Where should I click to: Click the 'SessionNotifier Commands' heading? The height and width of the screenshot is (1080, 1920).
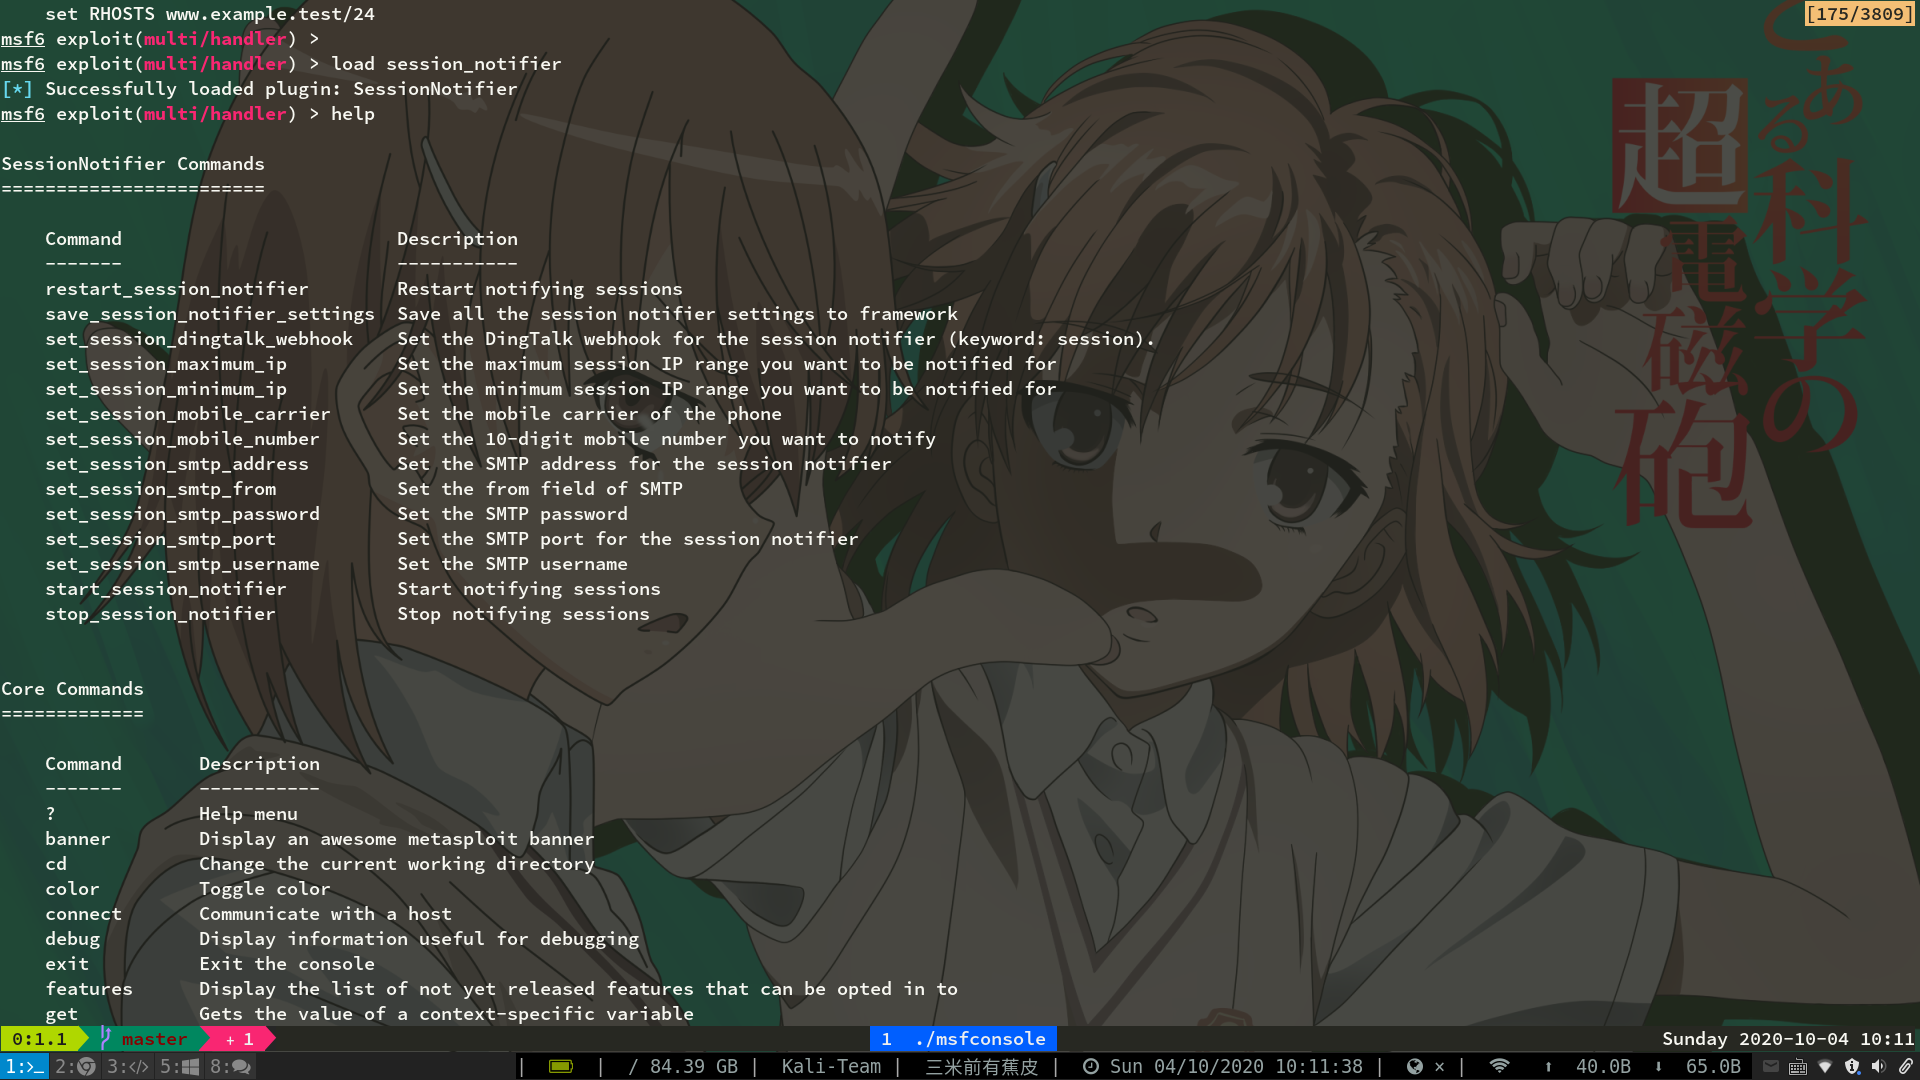[x=133, y=164]
